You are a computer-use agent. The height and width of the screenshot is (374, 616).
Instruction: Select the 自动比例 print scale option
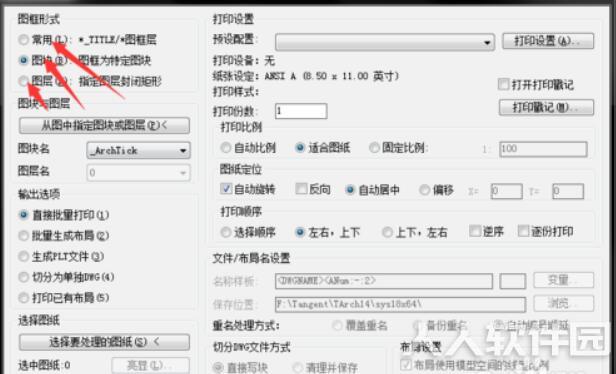(226, 148)
